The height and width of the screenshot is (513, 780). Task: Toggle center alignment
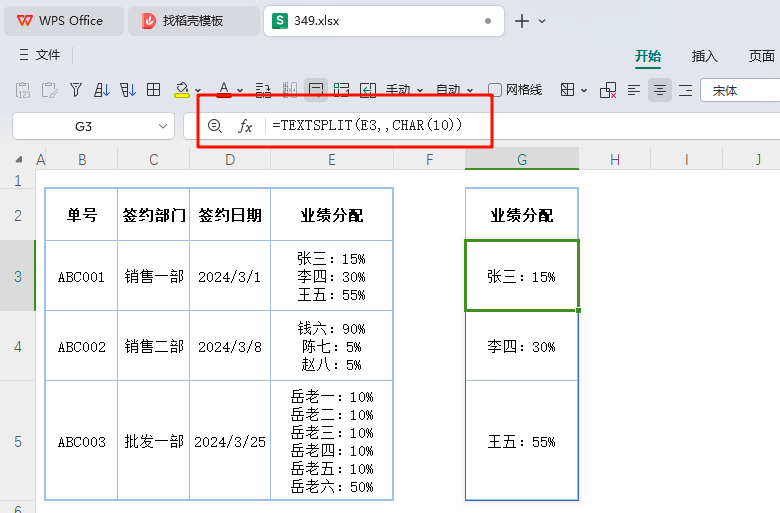tap(660, 90)
